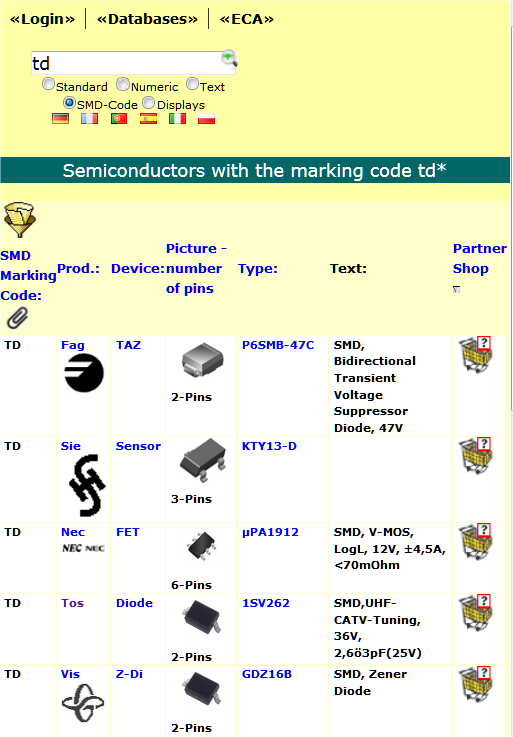513x737 pixels.
Task: Select the Numeric search radio button
Action: (123, 84)
